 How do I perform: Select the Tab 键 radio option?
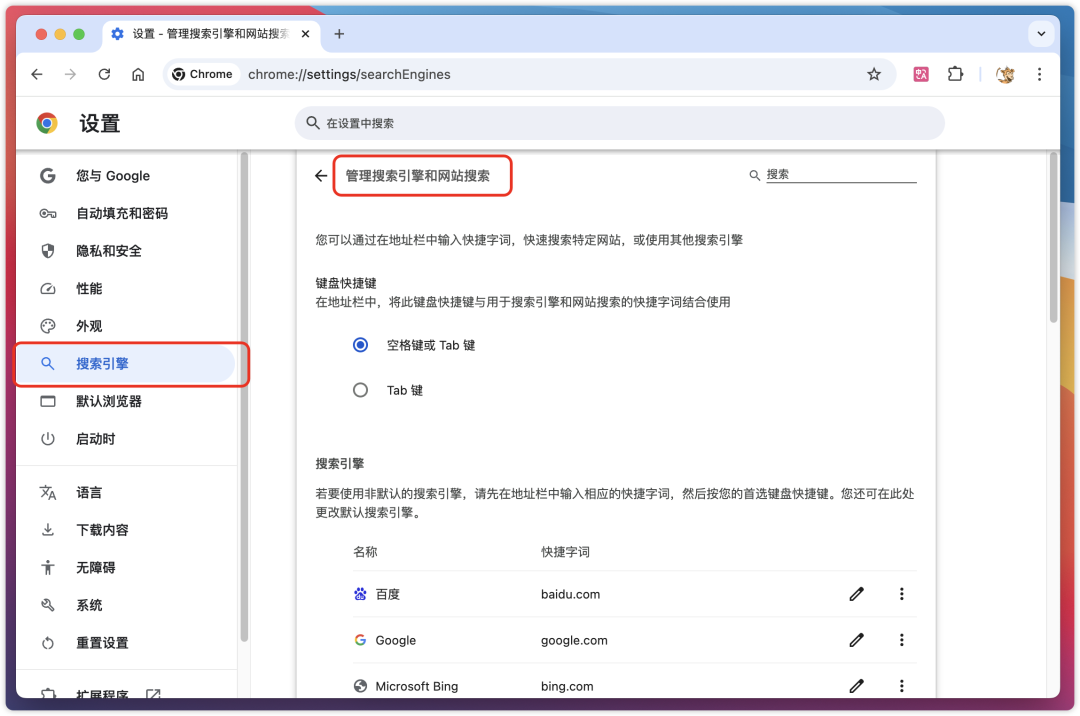[361, 390]
